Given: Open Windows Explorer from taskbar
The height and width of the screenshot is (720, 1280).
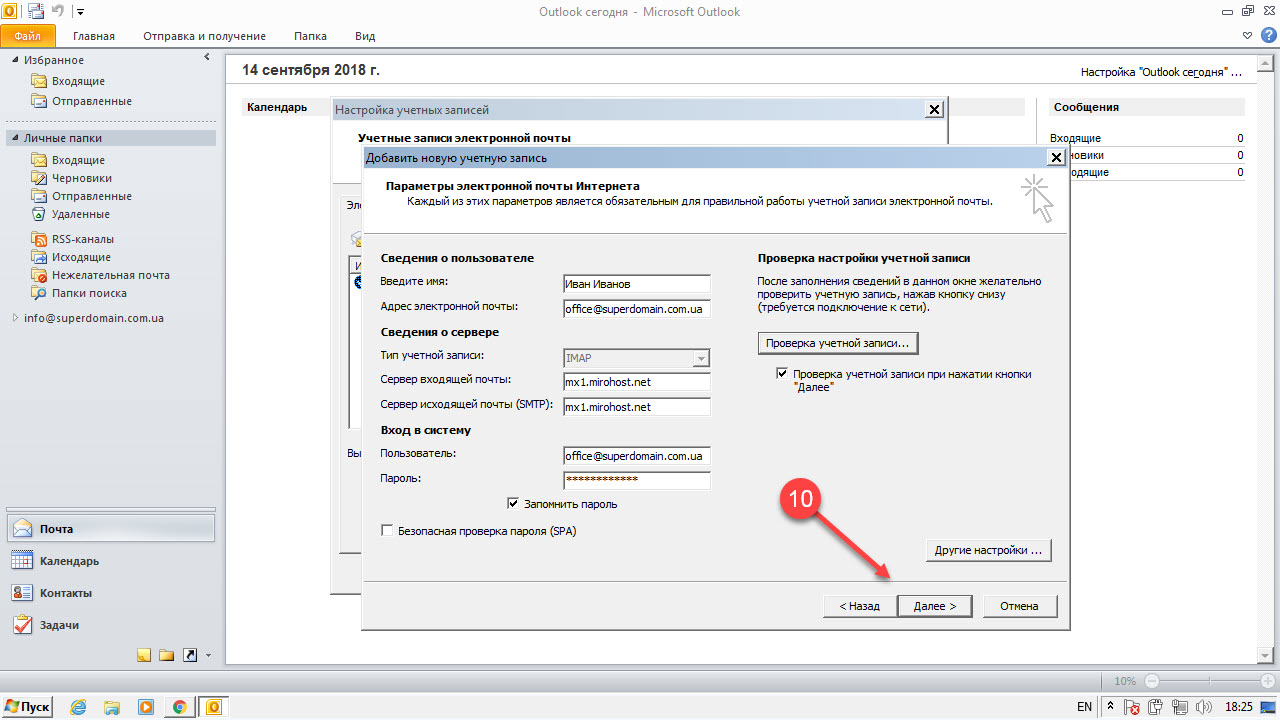Looking at the screenshot, I should click(112, 707).
